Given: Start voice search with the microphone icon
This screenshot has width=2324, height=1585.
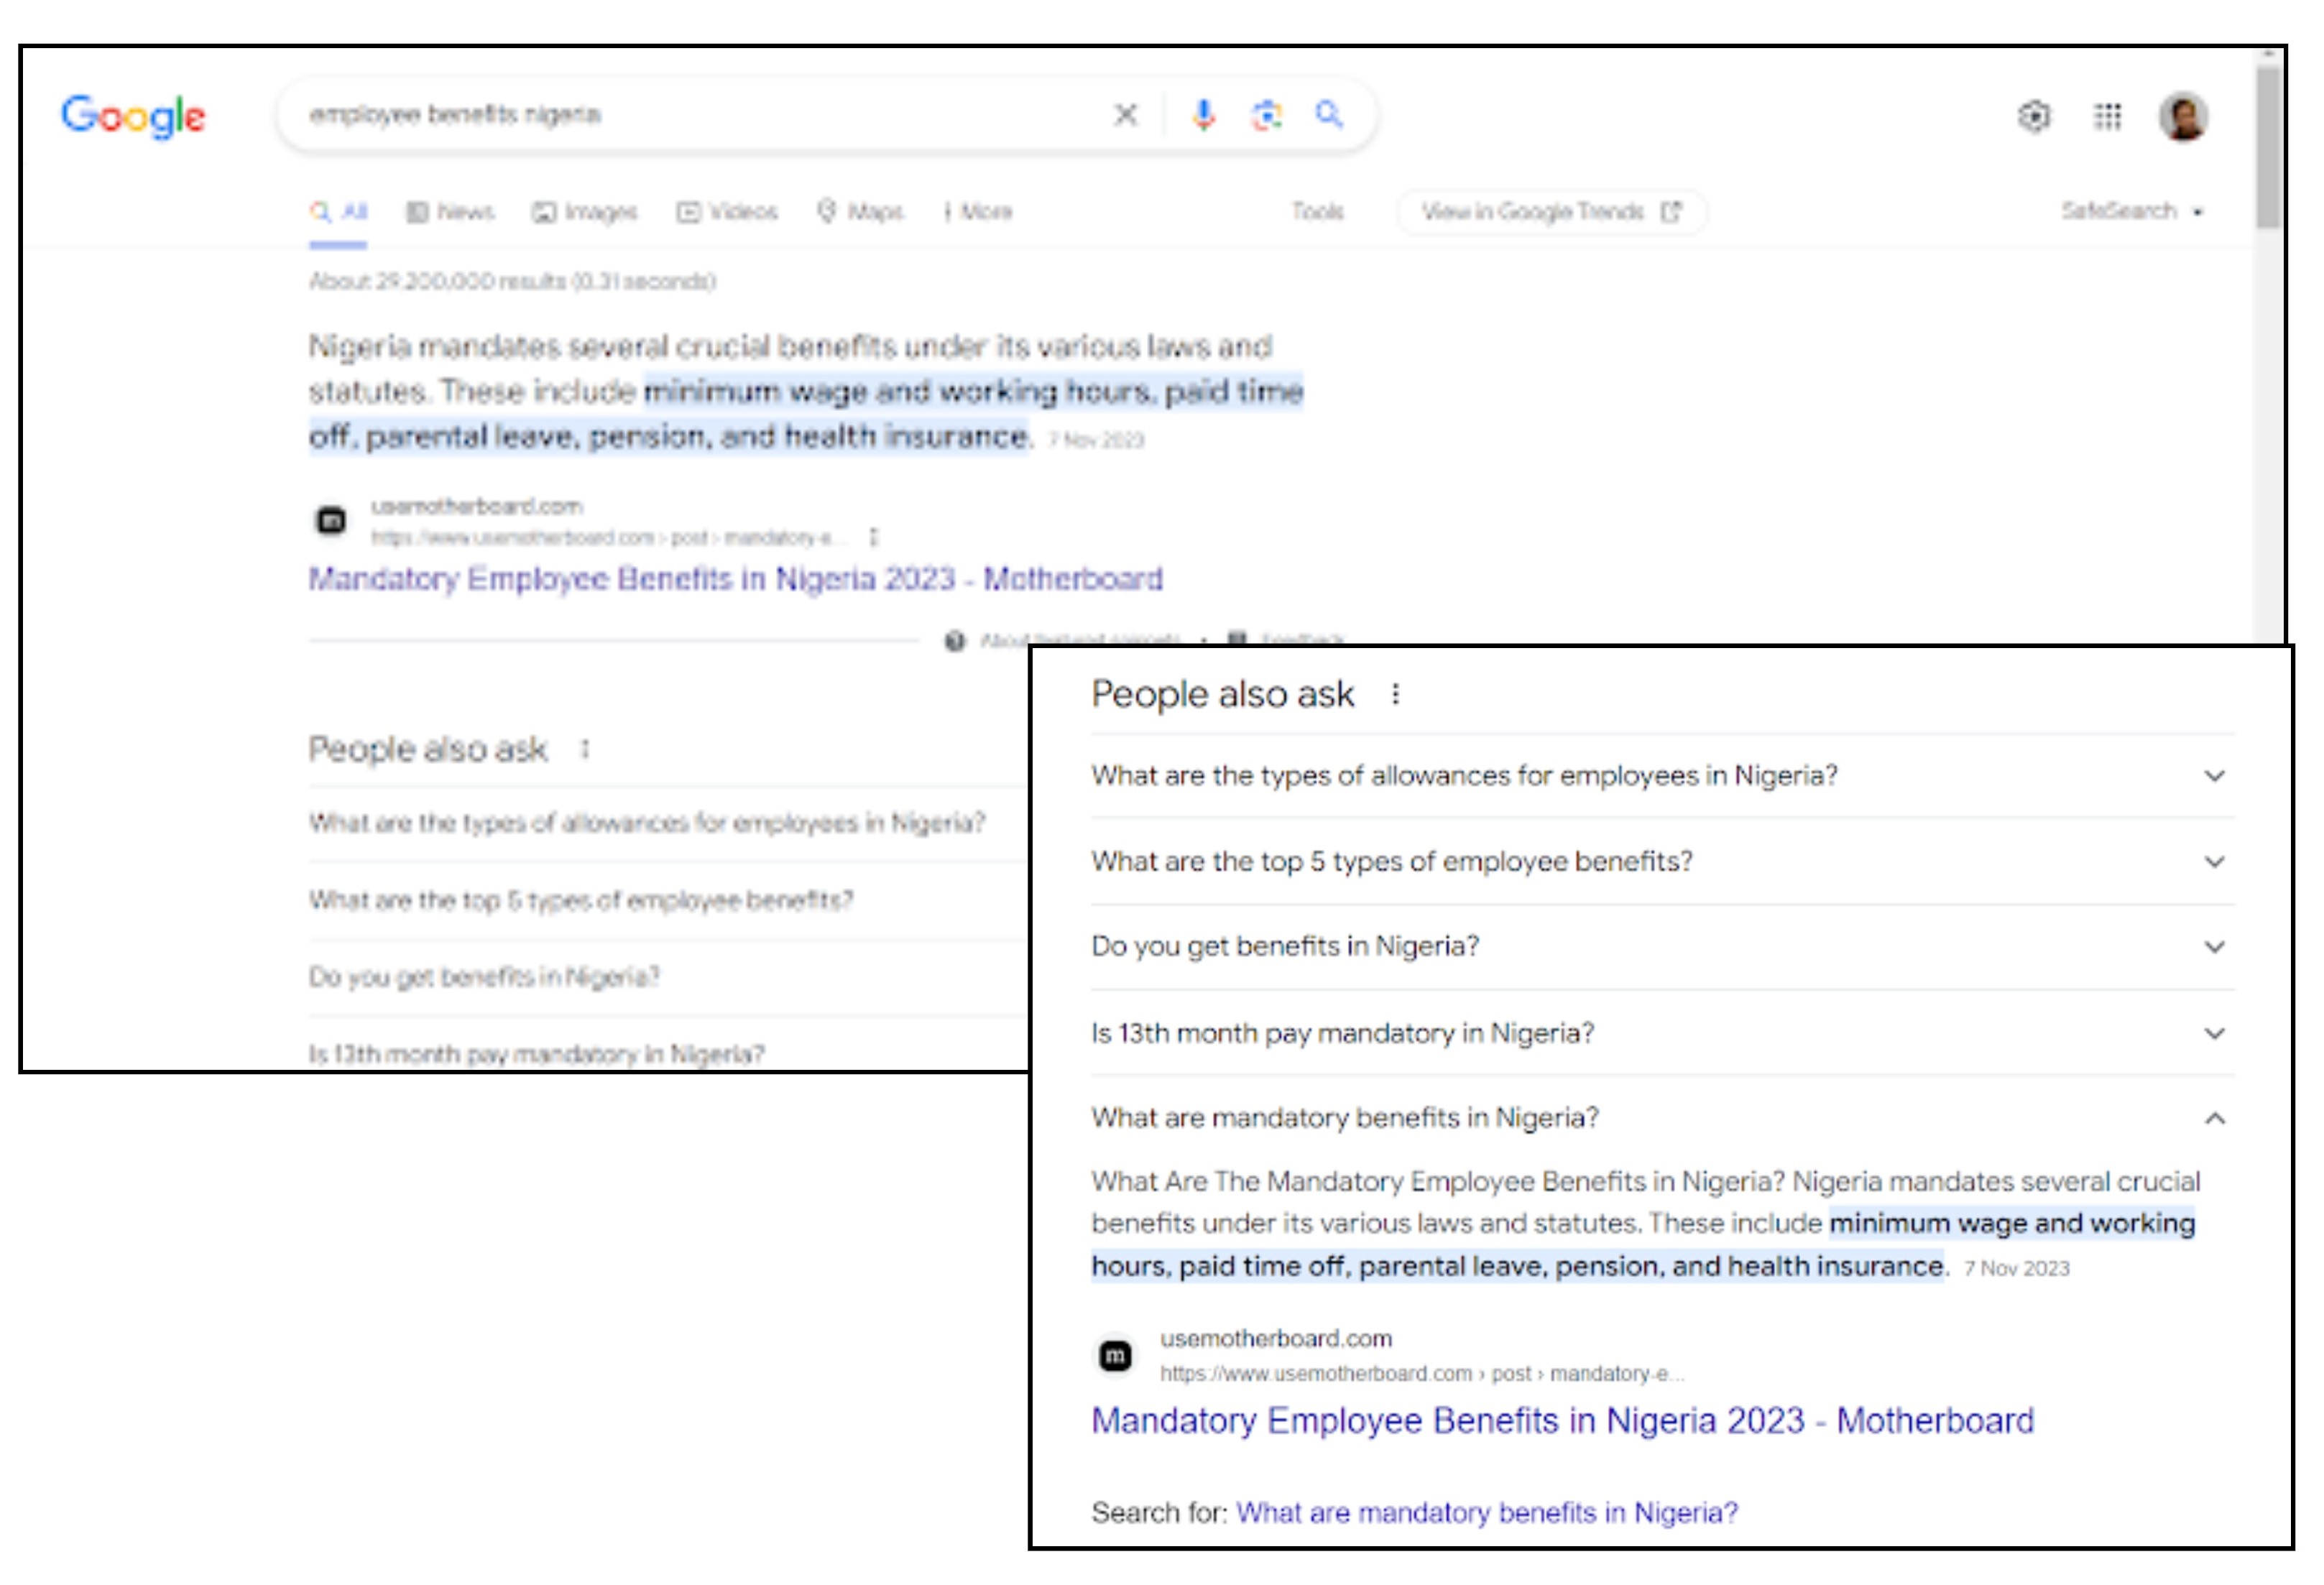Looking at the screenshot, I should [x=1204, y=115].
